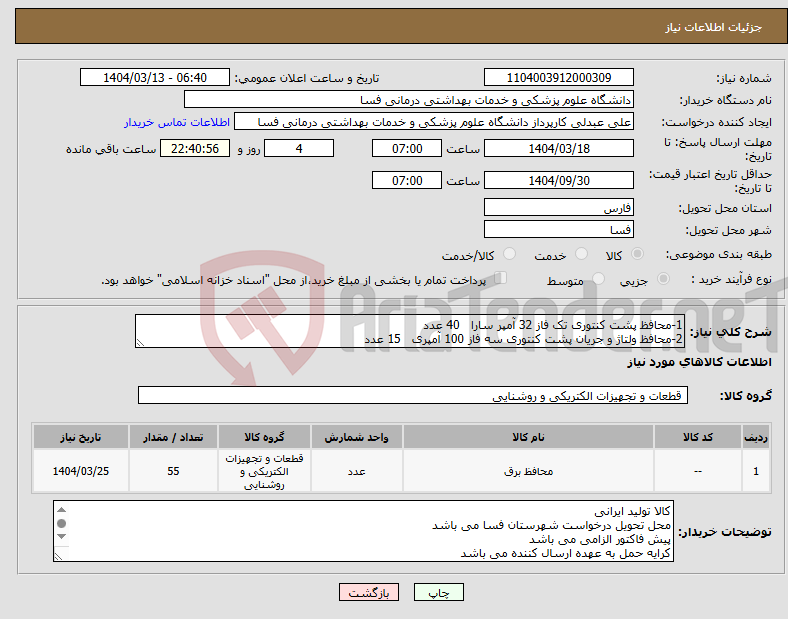Click the city field فسا
788x619 pixels.
[558, 230]
